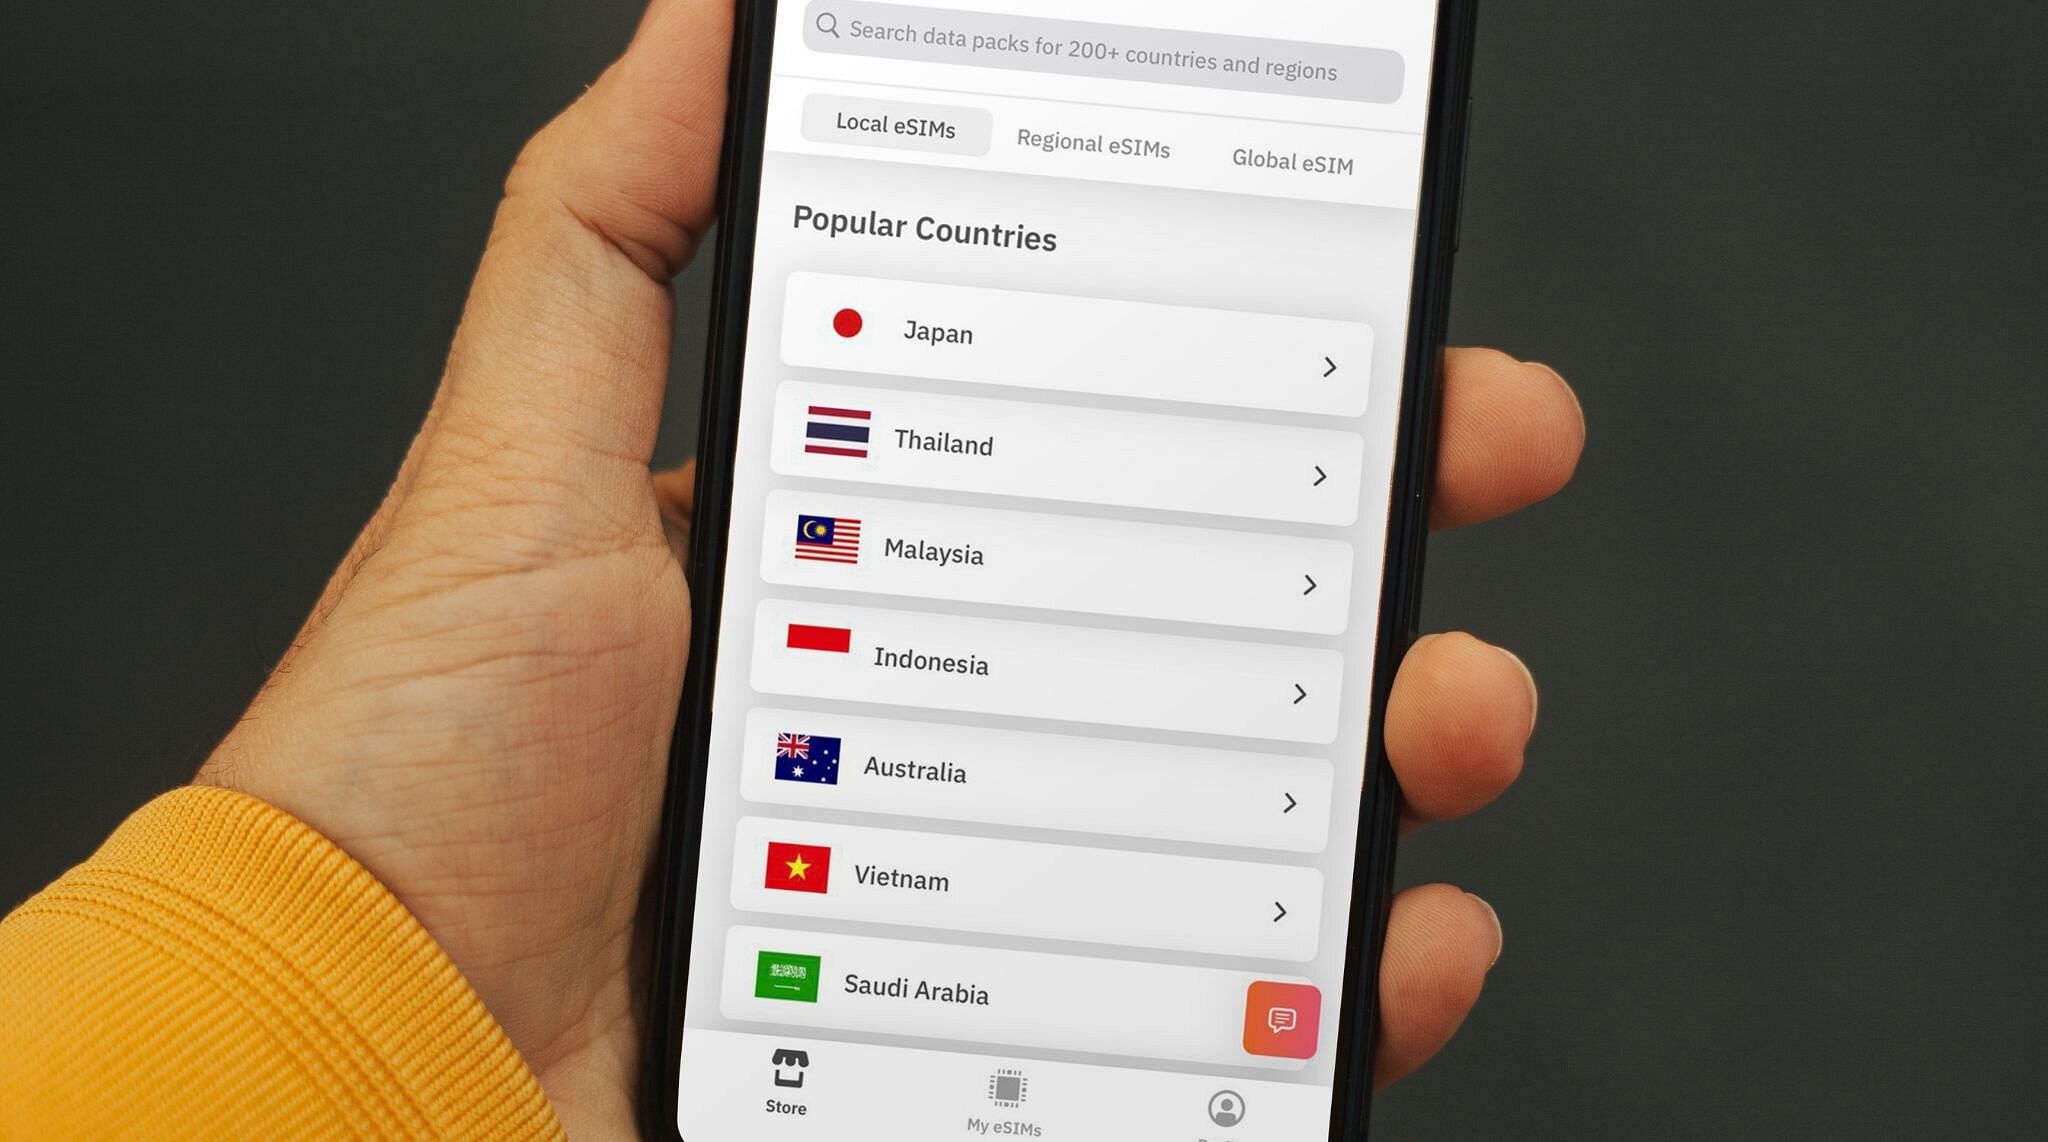Screen dimensions: 2048x1142
Task: Tap the chat/support icon
Action: coord(1283,1018)
